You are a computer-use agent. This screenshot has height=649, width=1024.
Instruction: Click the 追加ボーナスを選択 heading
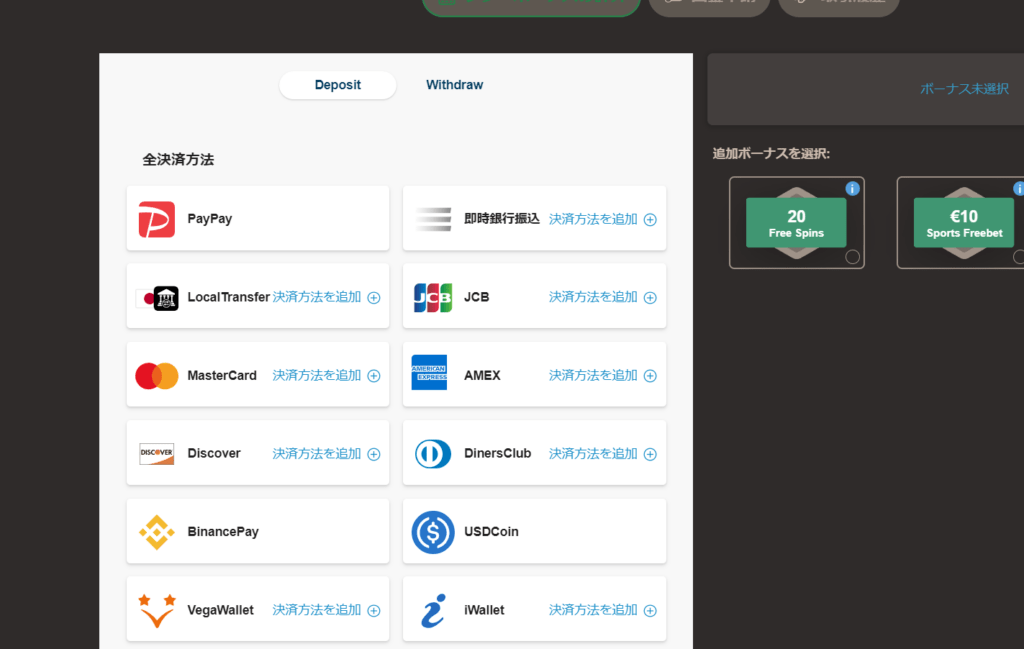click(x=771, y=154)
